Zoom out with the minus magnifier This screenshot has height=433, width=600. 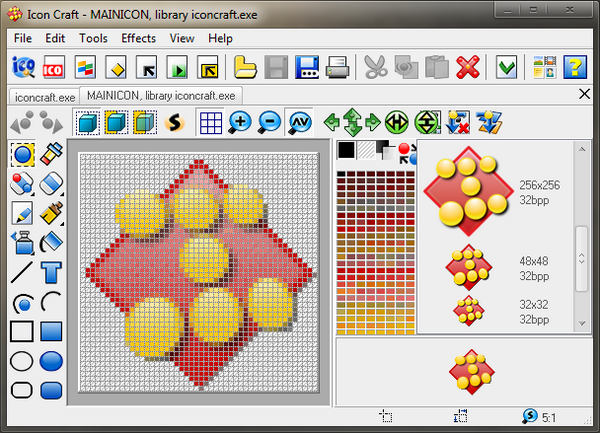point(269,122)
